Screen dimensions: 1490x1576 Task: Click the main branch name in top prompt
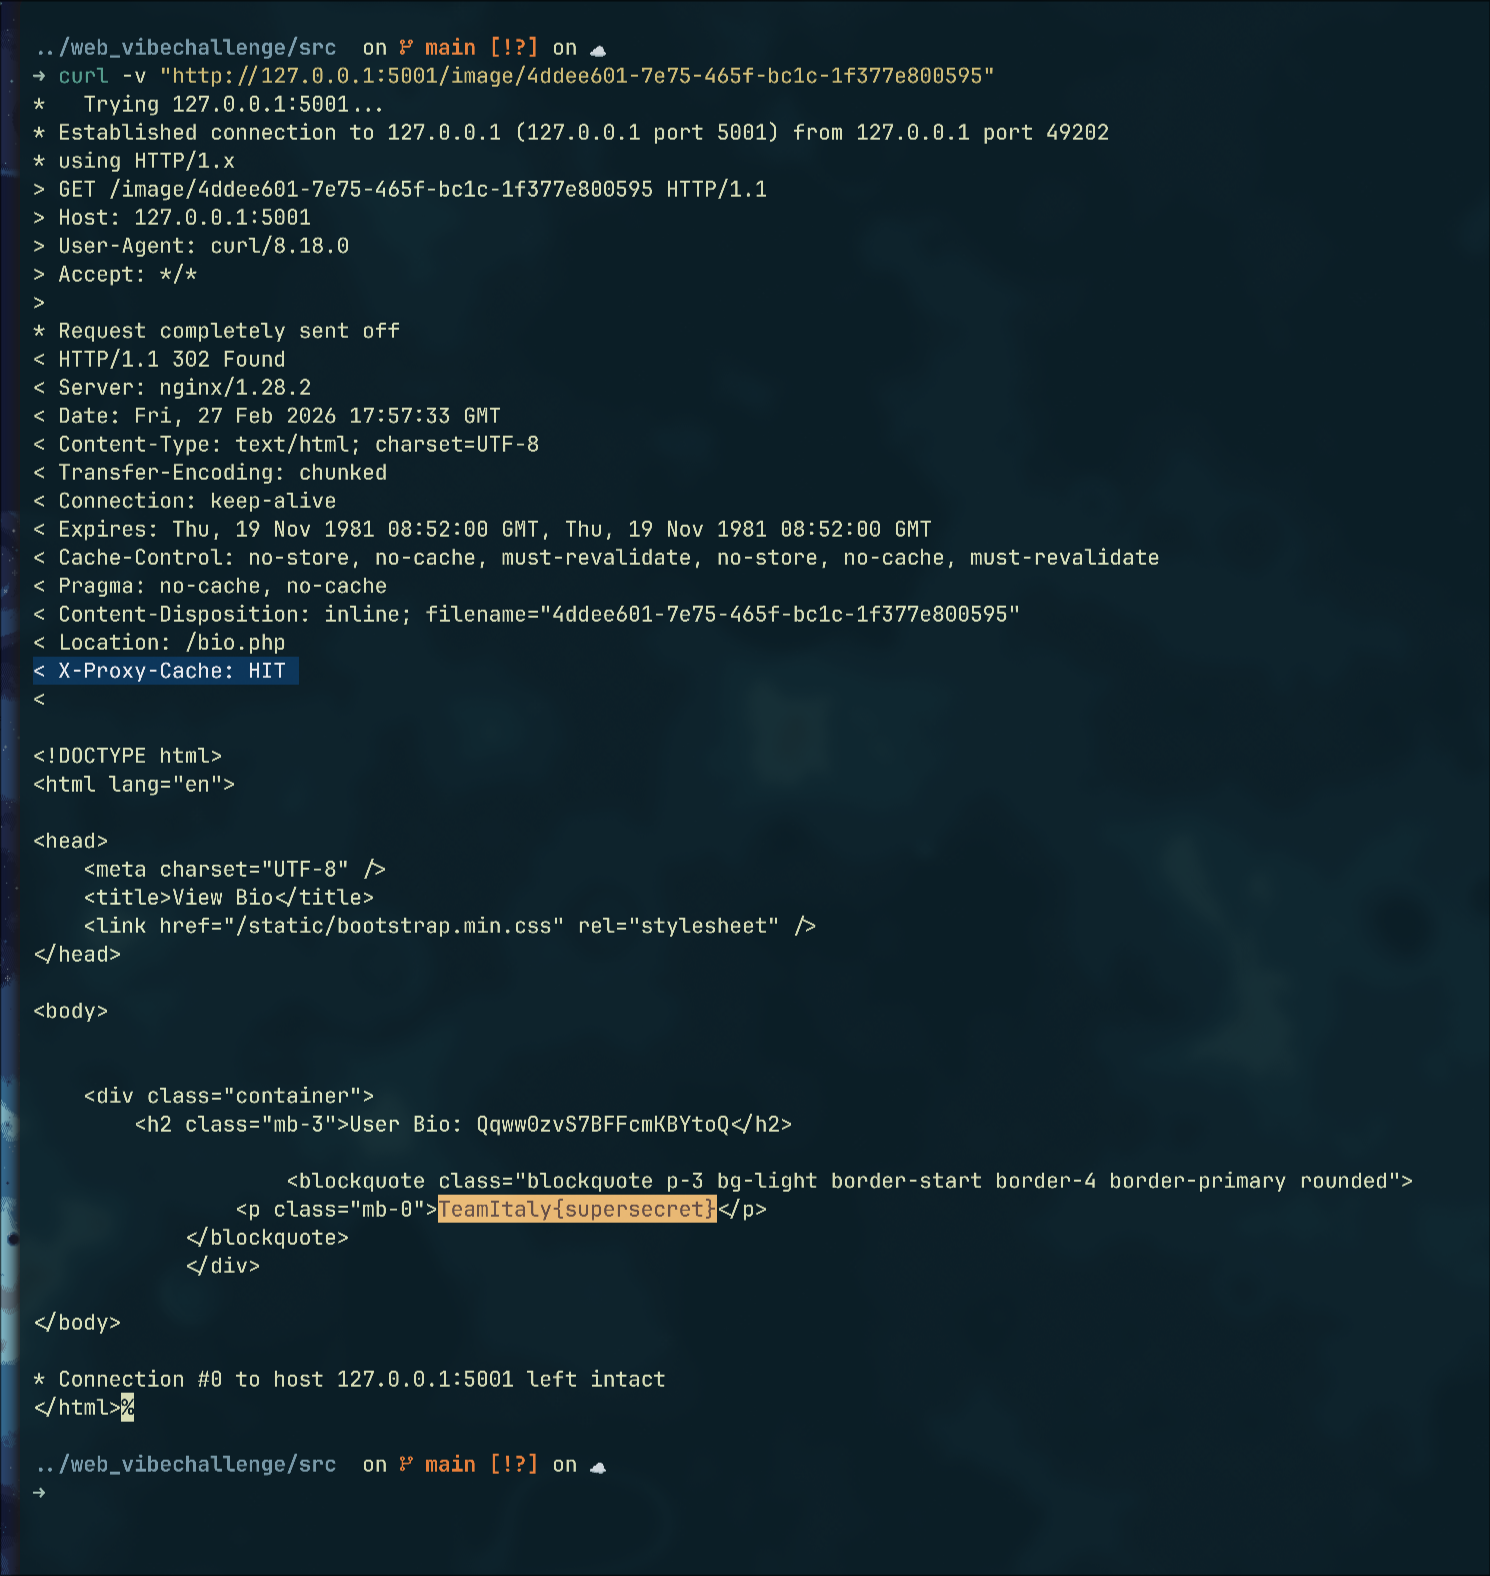(450, 48)
